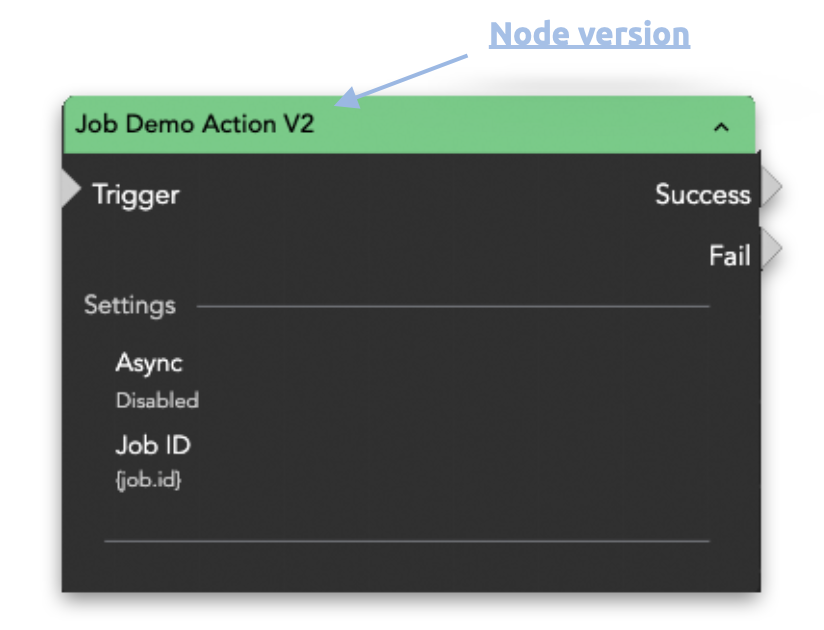824x630 pixels.
Task: Click empty dark area below Job ID
Action: coord(400,510)
